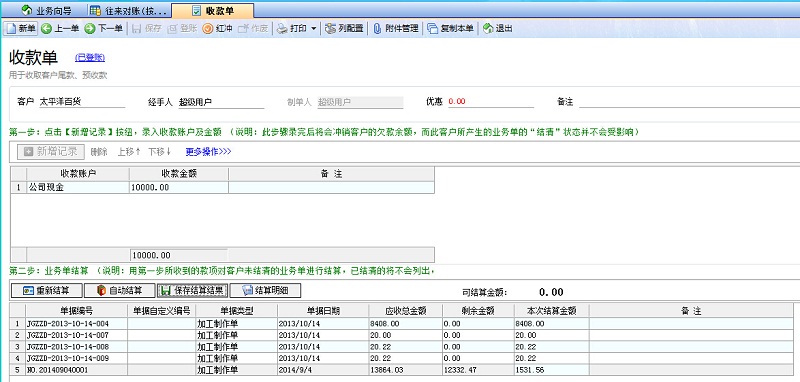Click the 收款账户 column header
800x382 pixels.
[x=78, y=173]
